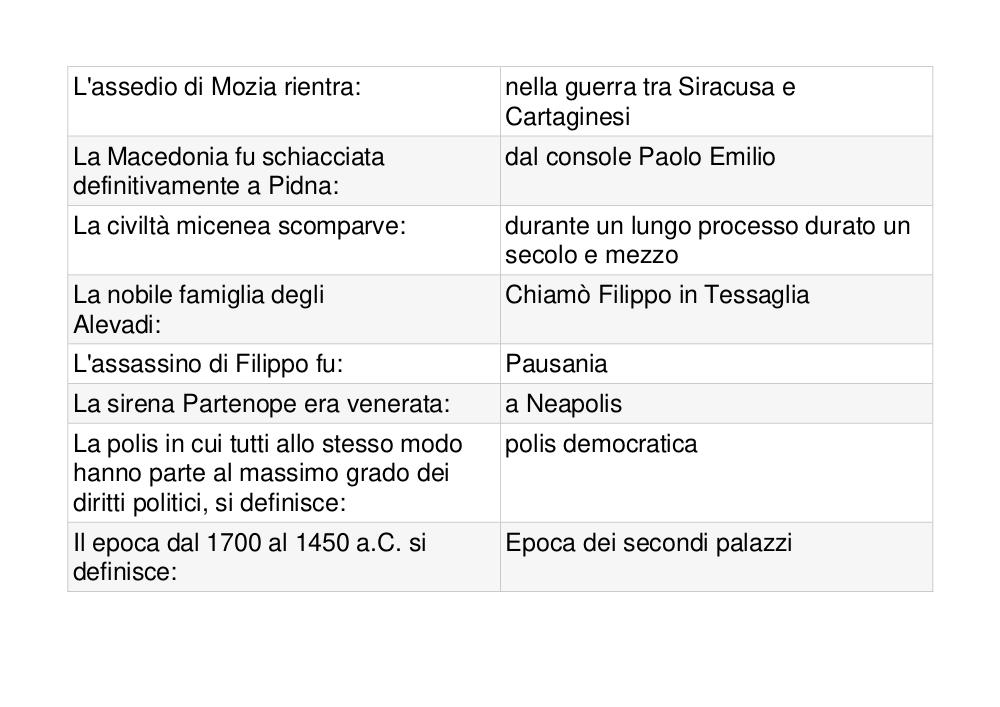Select the question 'L'assassino di Filippo fu:'
Viewport: 1000px width, 707px height.
284,364
